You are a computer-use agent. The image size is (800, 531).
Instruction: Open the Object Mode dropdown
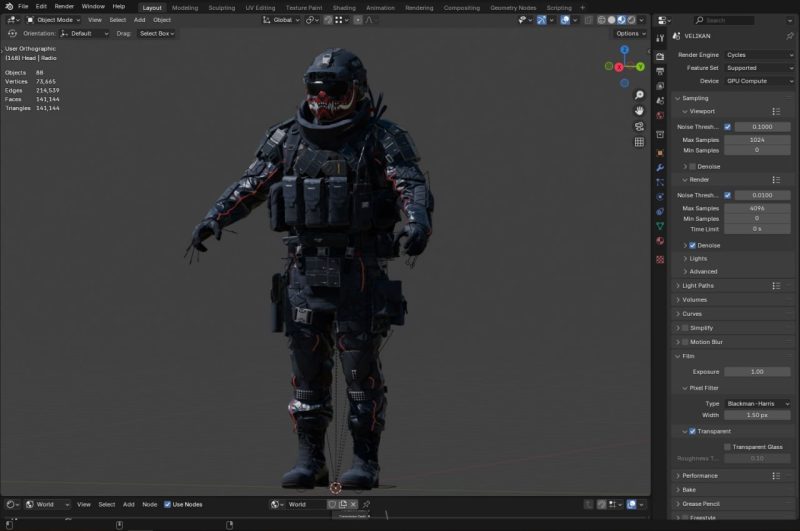[x=52, y=19]
